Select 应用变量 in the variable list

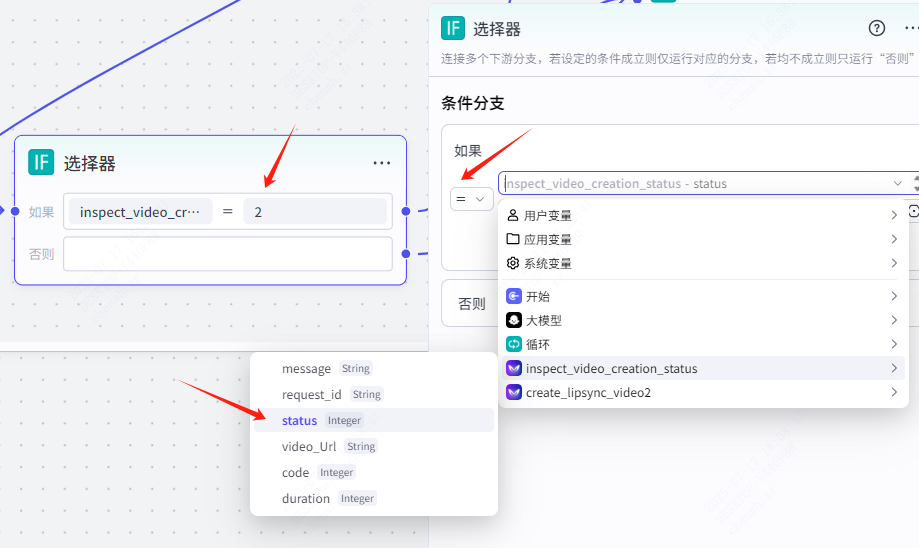(x=703, y=239)
